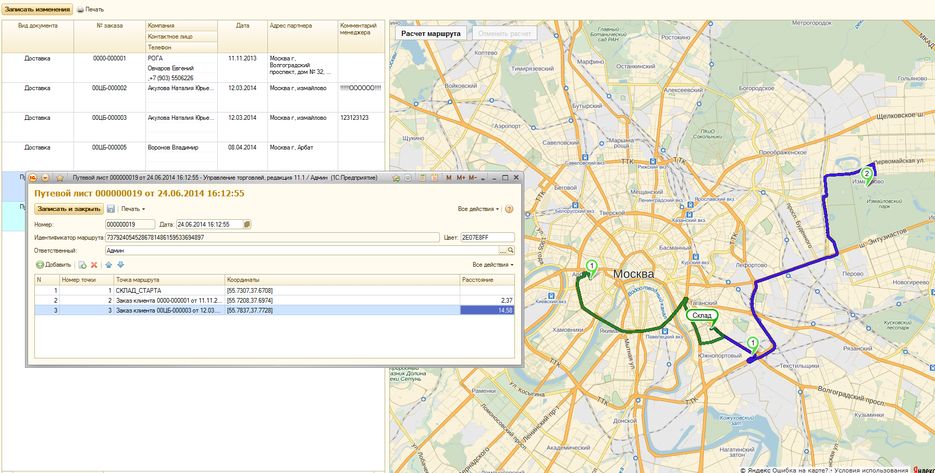Click the Цвет field containing 2E07E8FF
The width and height of the screenshot is (935, 473).
(x=487, y=237)
